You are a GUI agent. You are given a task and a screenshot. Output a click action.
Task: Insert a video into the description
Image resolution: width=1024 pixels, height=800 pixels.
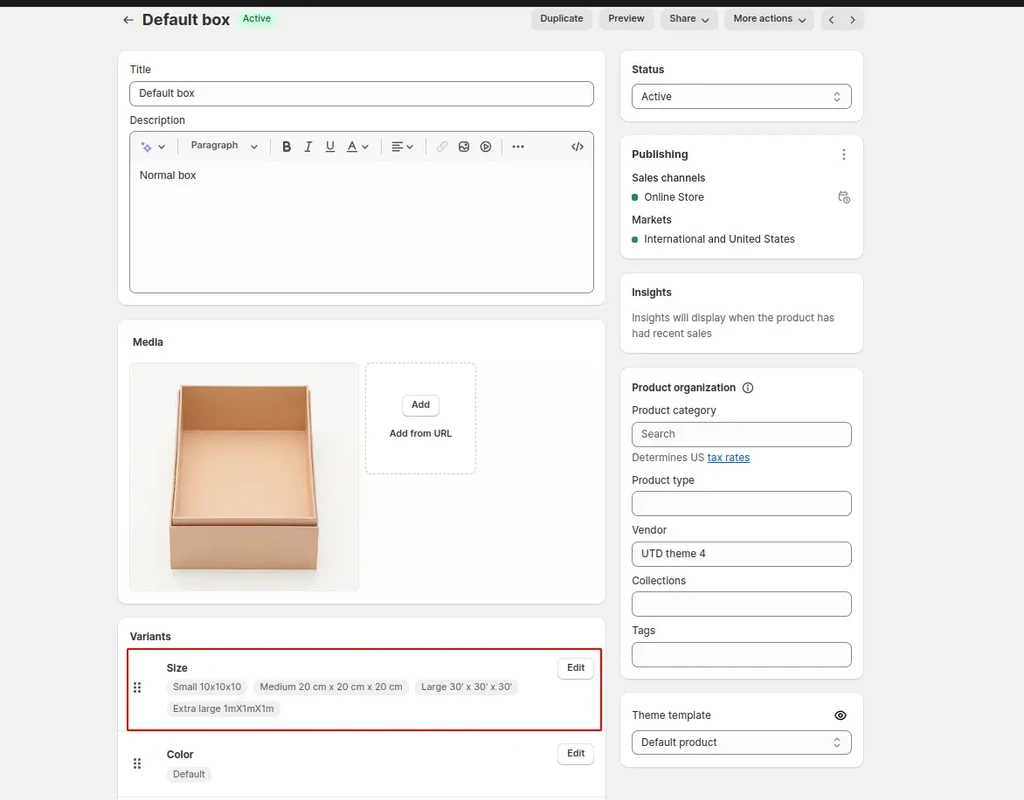tap(486, 147)
